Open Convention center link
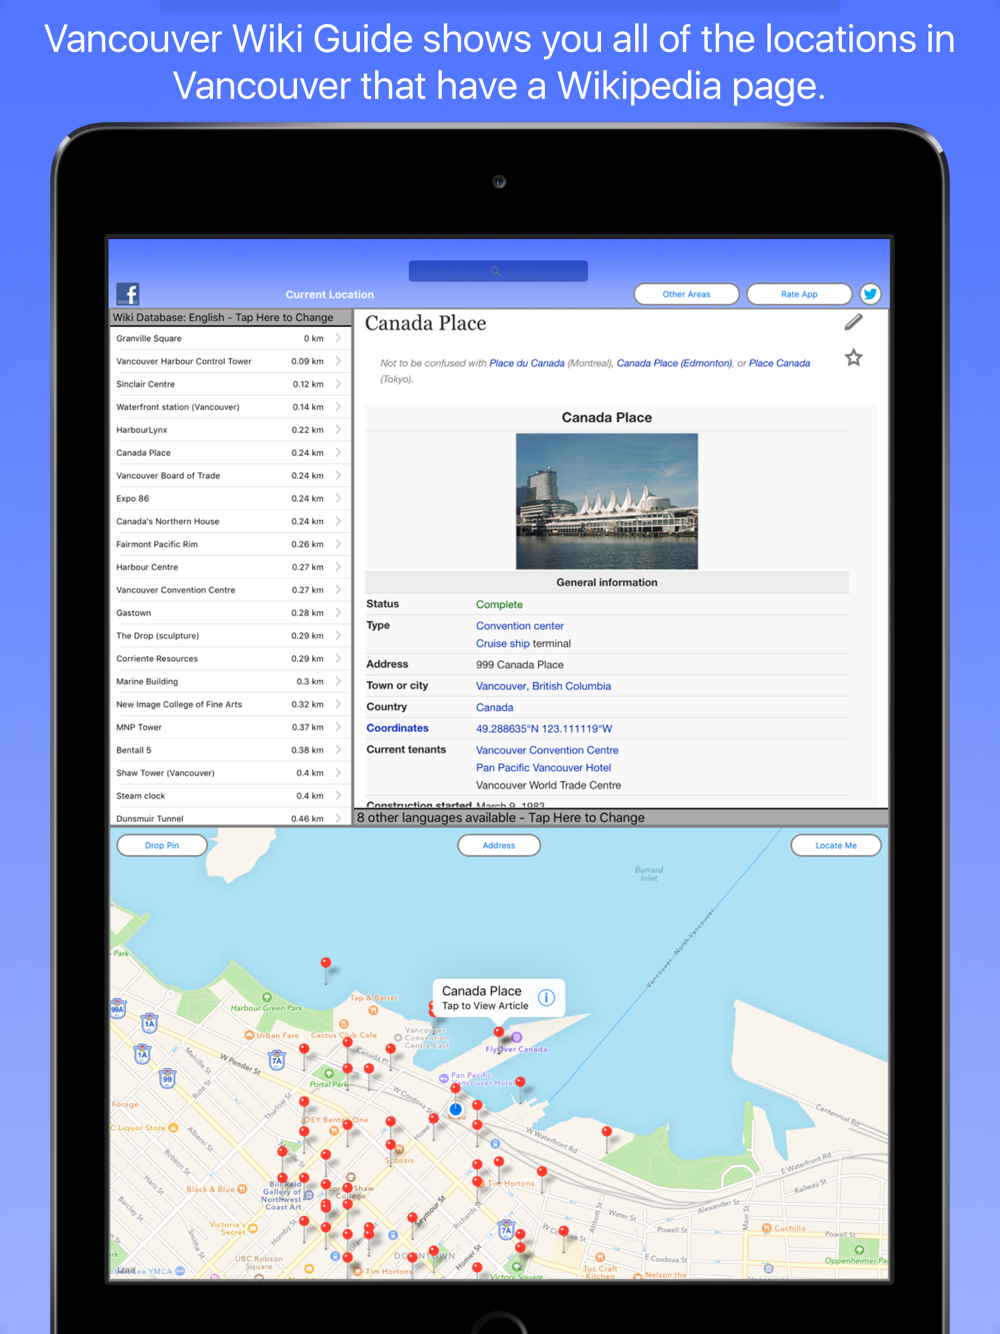Image resolution: width=1000 pixels, height=1334 pixels. [520, 626]
